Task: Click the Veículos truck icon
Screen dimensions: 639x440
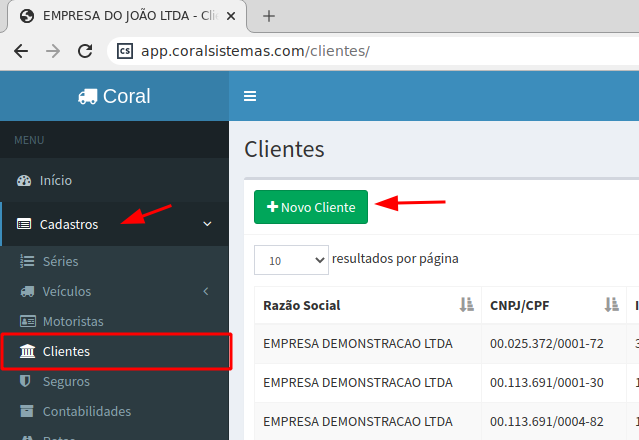Action: (x=27, y=292)
